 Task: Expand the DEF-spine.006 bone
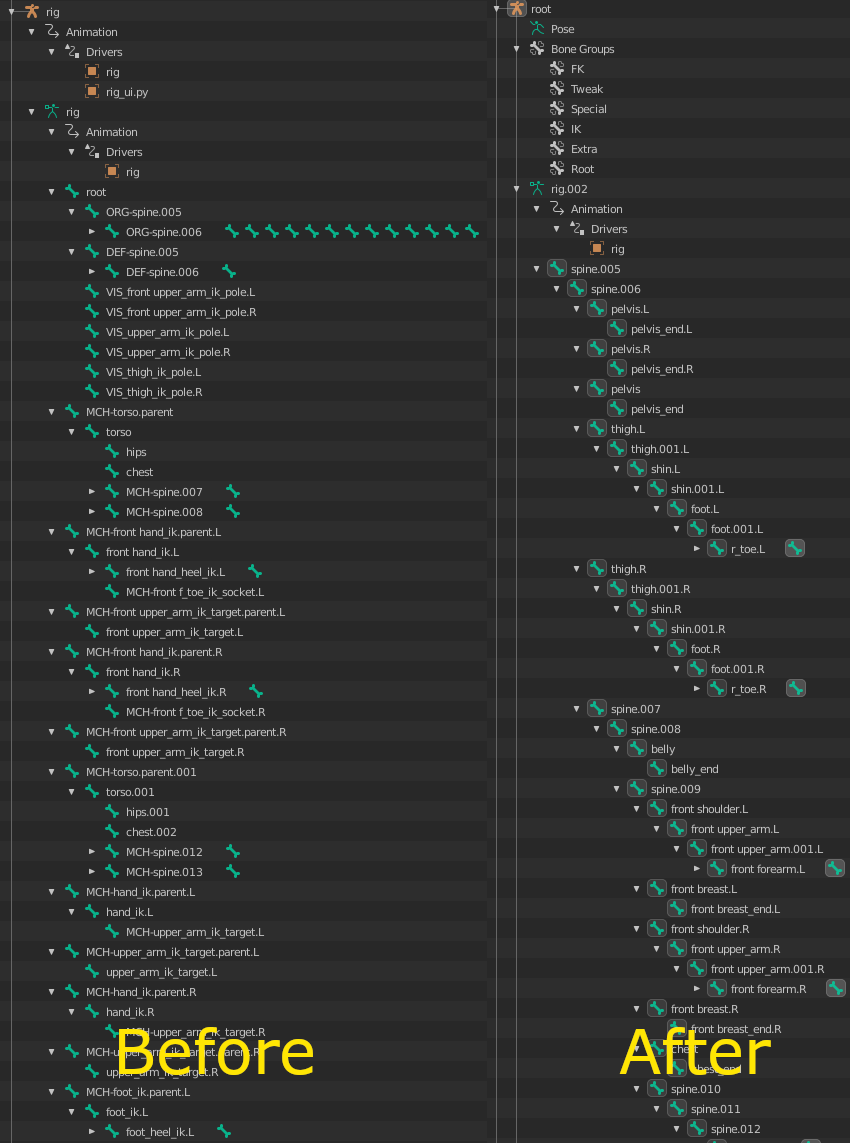pyautogui.click(x=92, y=272)
